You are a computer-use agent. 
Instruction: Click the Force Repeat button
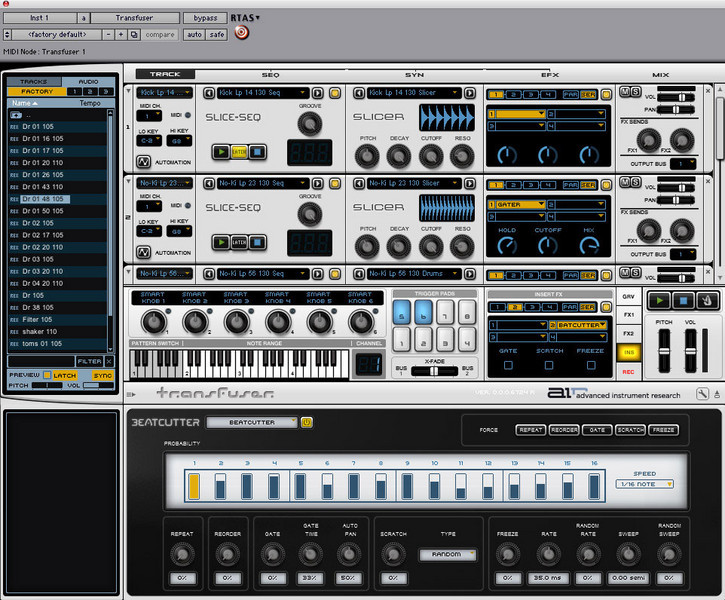click(530, 430)
